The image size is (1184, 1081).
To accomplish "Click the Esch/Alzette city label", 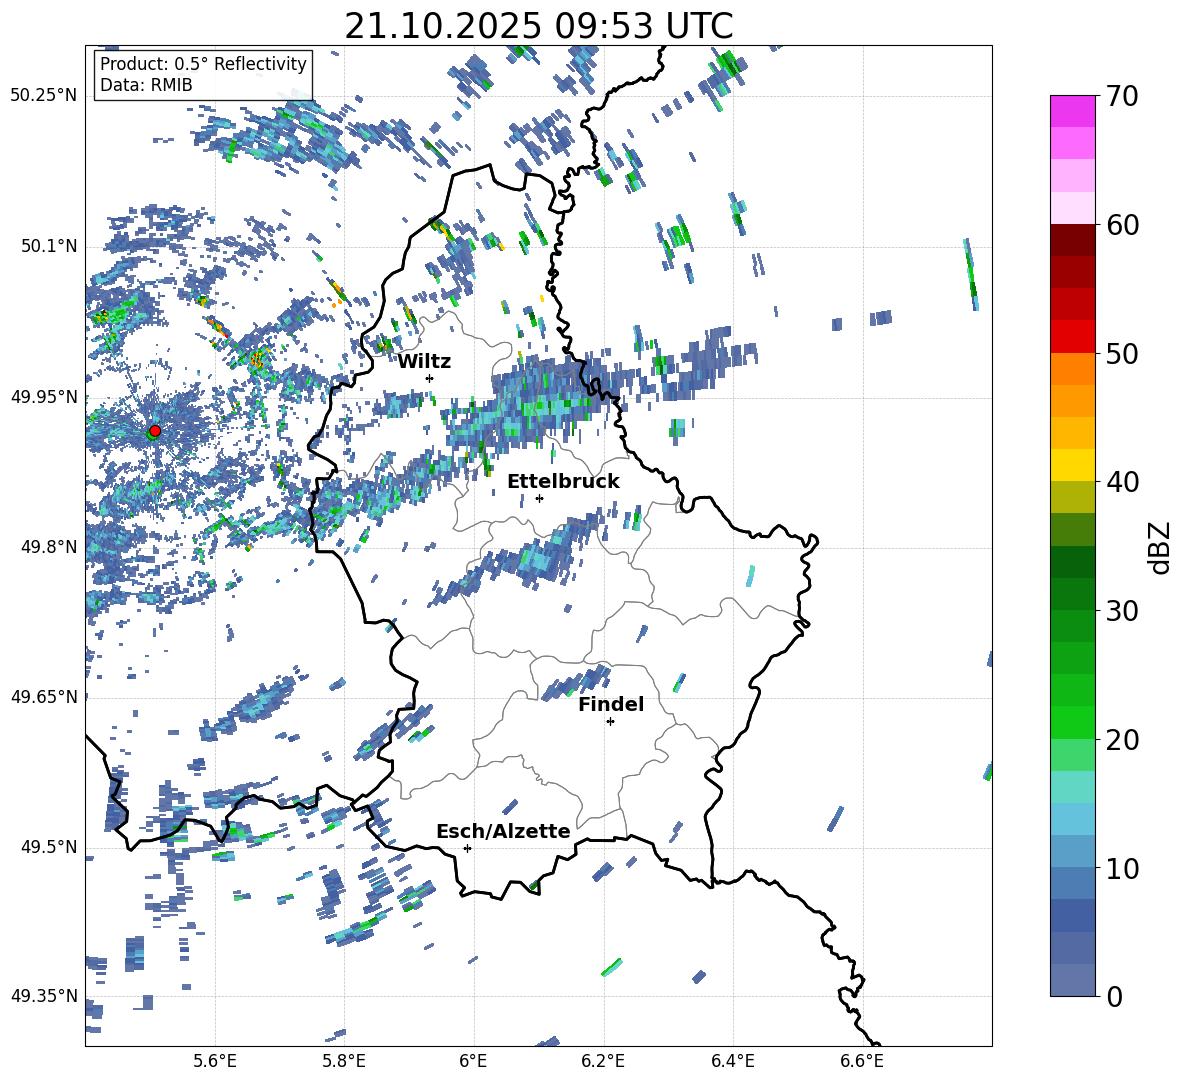I will pos(503,831).
